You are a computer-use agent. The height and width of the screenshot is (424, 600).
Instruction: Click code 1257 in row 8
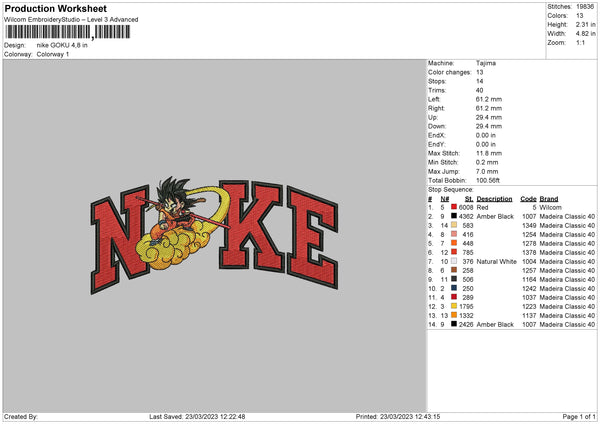tap(529, 271)
